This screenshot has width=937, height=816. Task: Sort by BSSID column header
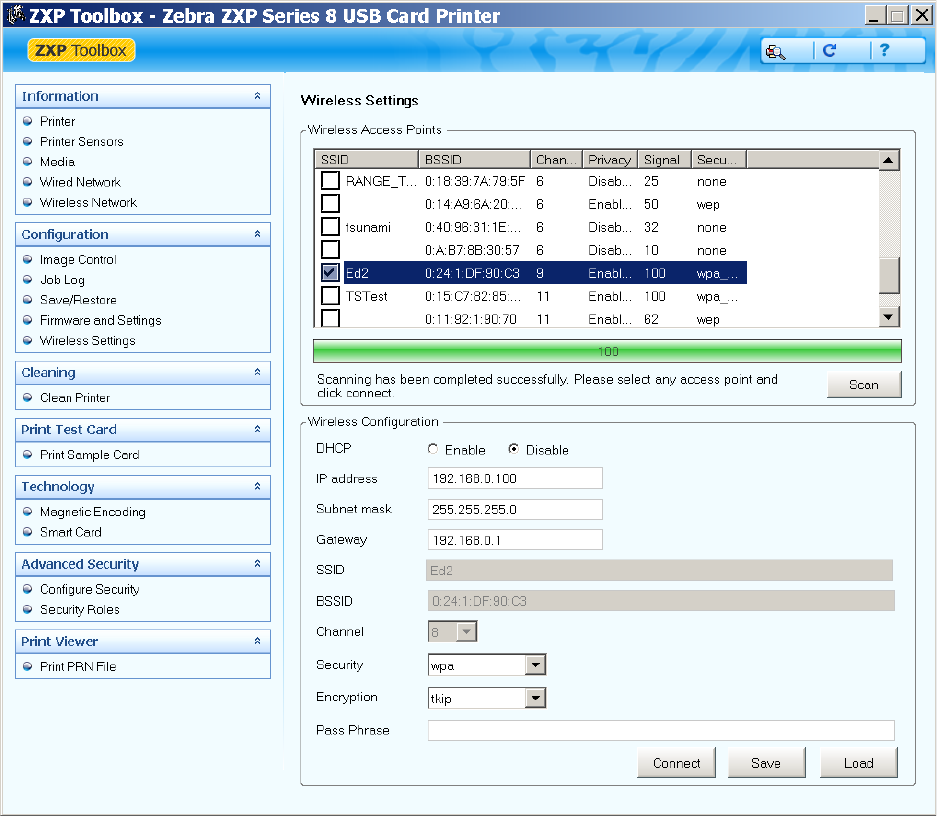(474, 159)
